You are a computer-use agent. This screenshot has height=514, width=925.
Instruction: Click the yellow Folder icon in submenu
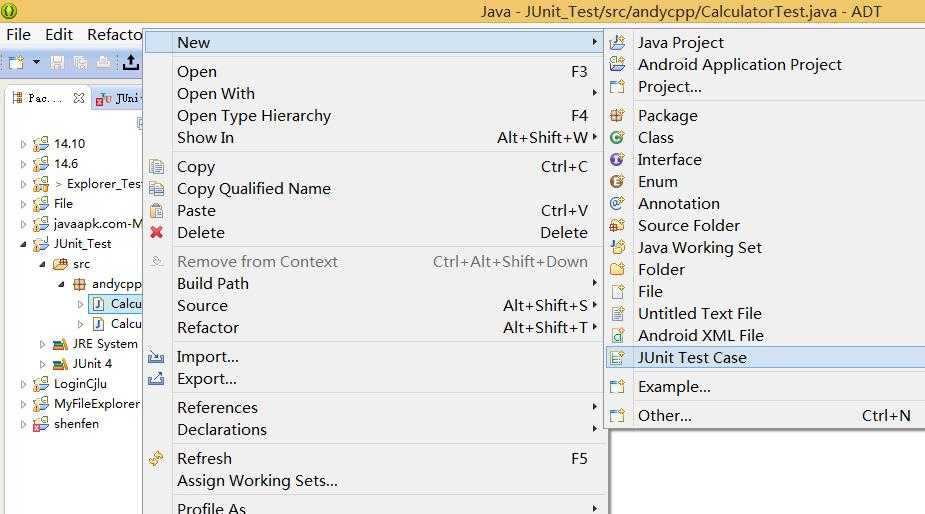pos(617,270)
